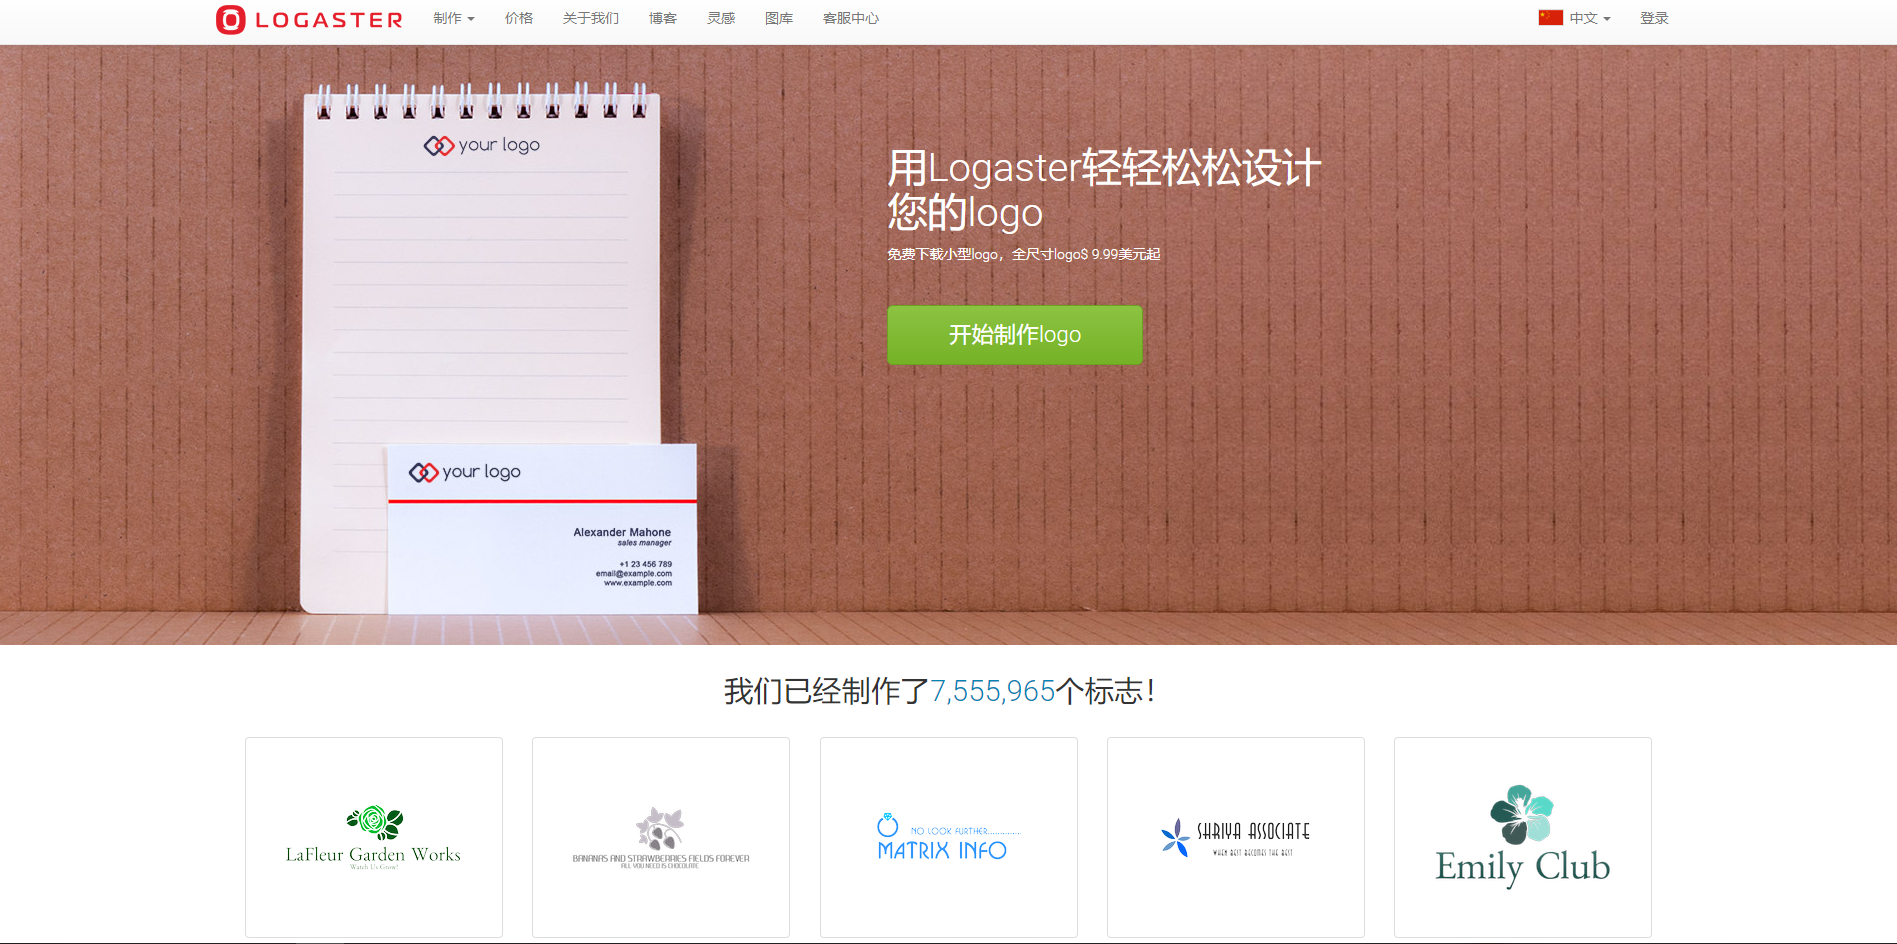Open the 博客 menu item

click(x=663, y=18)
